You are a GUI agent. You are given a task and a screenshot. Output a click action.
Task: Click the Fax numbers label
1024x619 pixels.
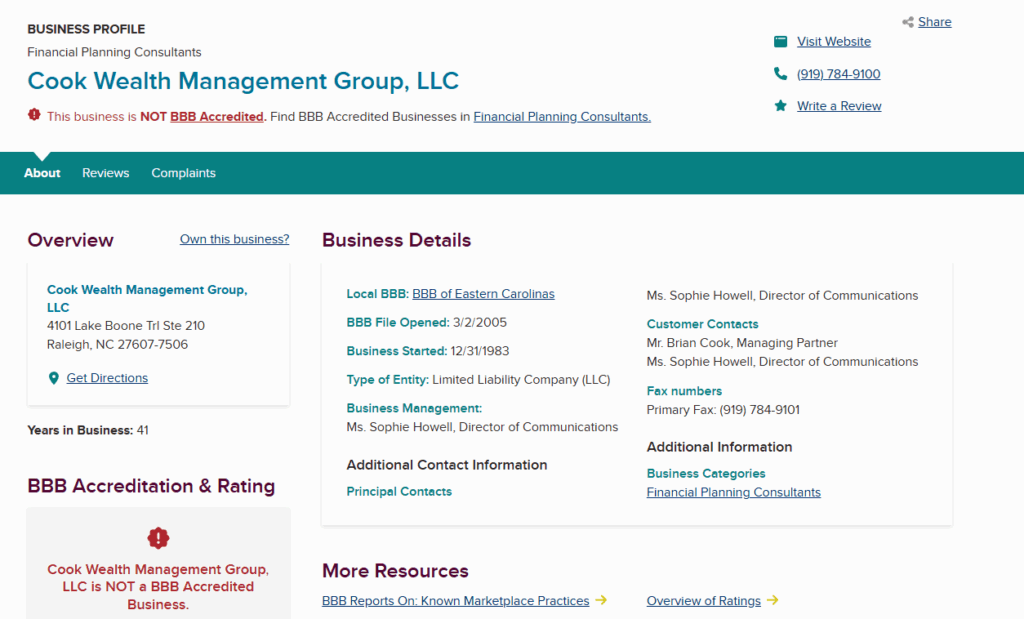[x=684, y=391]
